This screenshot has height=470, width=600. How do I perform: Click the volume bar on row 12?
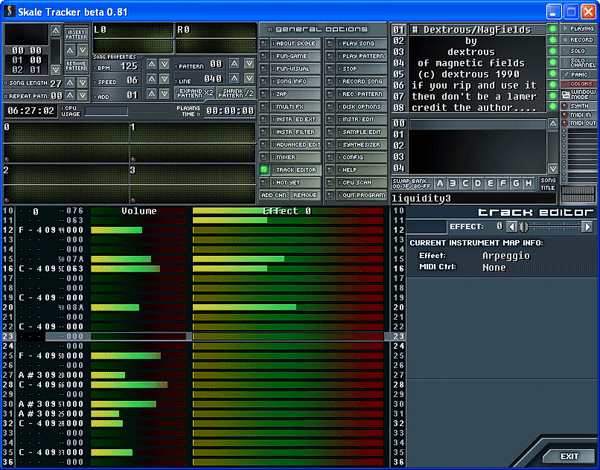(x=139, y=230)
